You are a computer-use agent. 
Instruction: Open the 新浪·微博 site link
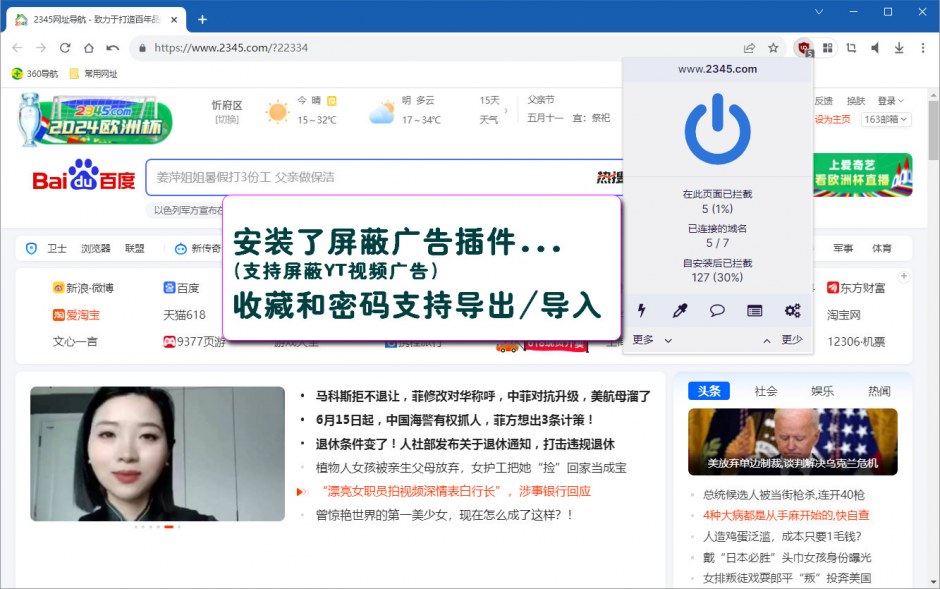point(83,288)
